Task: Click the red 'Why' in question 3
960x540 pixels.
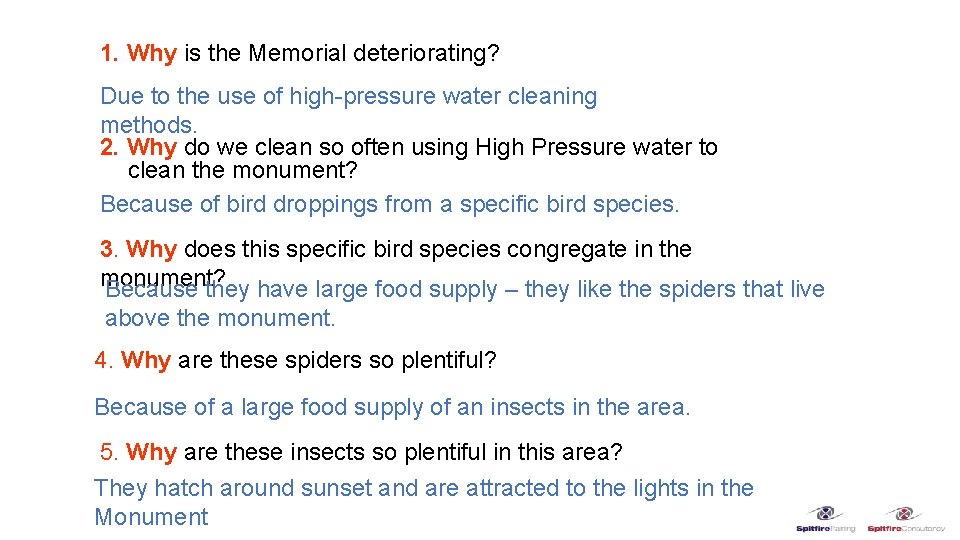Action: point(152,249)
